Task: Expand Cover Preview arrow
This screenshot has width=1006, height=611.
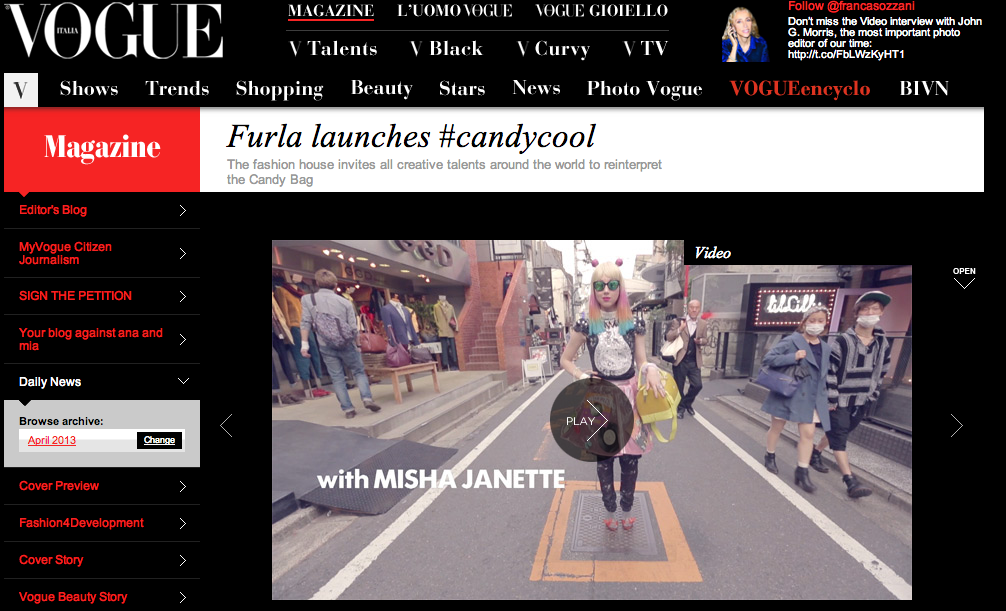Action: click(183, 486)
